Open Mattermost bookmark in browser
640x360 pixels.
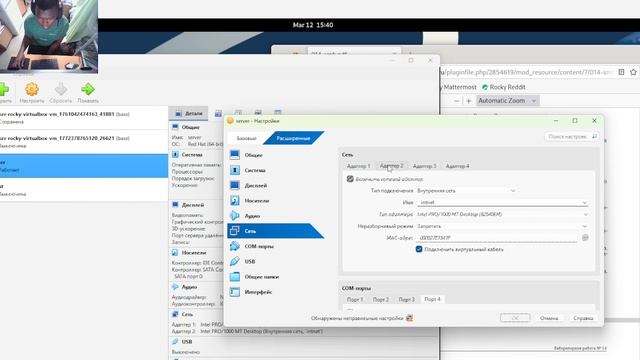click(x=459, y=87)
